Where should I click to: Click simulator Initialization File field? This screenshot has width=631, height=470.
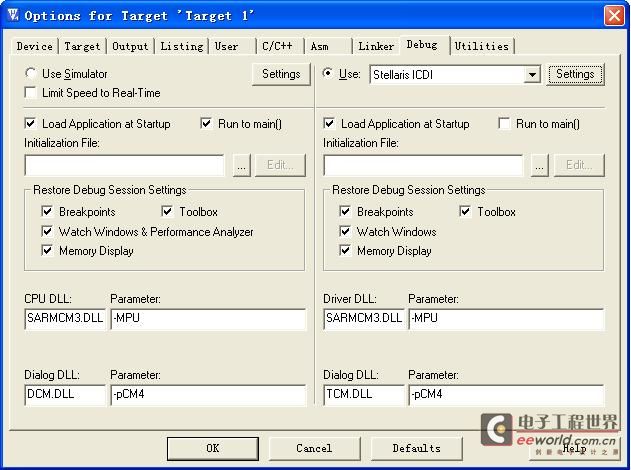click(x=124, y=165)
